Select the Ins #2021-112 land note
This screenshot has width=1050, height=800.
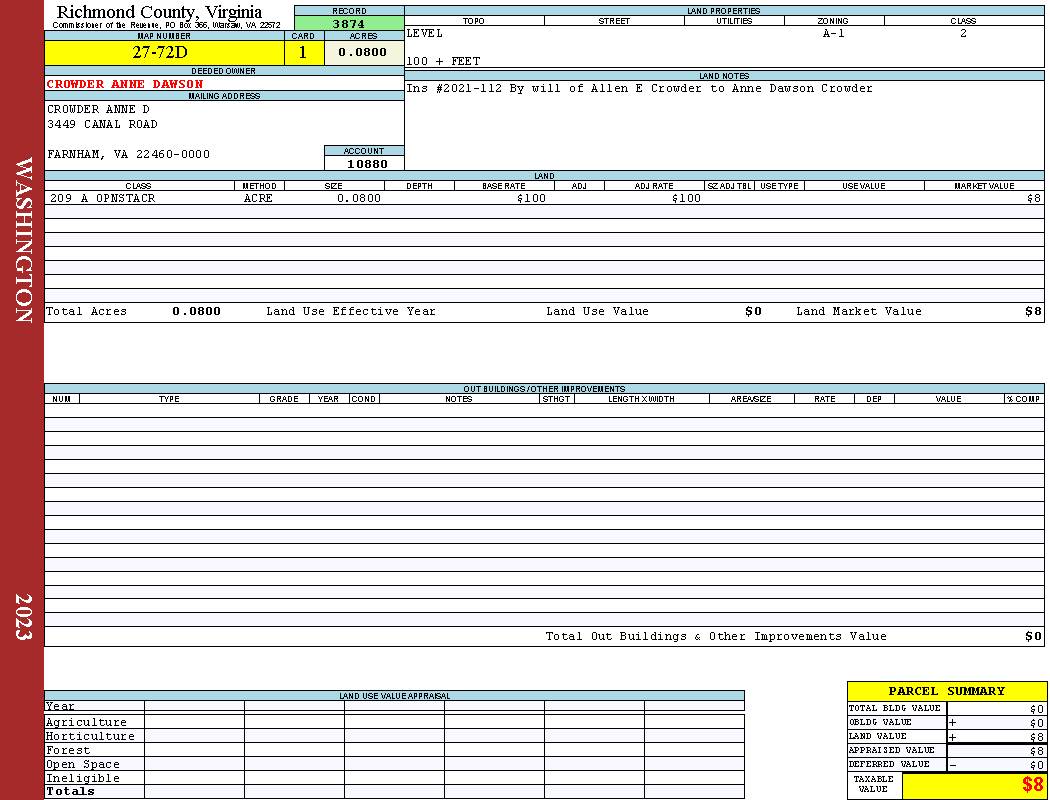[x=640, y=88]
